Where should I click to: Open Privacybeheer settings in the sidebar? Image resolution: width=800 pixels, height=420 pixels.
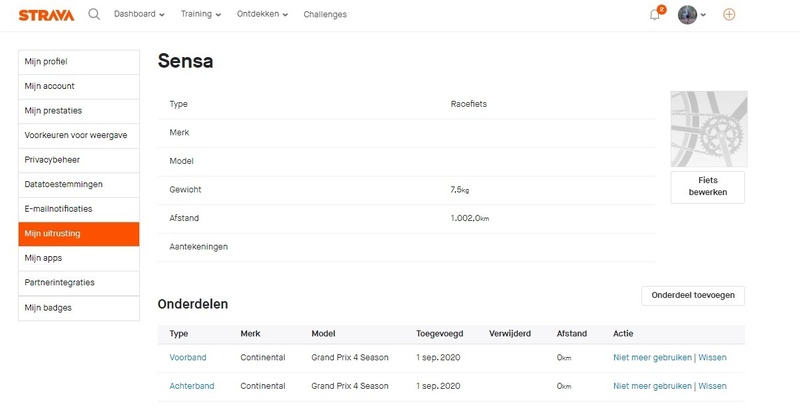pos(79,160)
